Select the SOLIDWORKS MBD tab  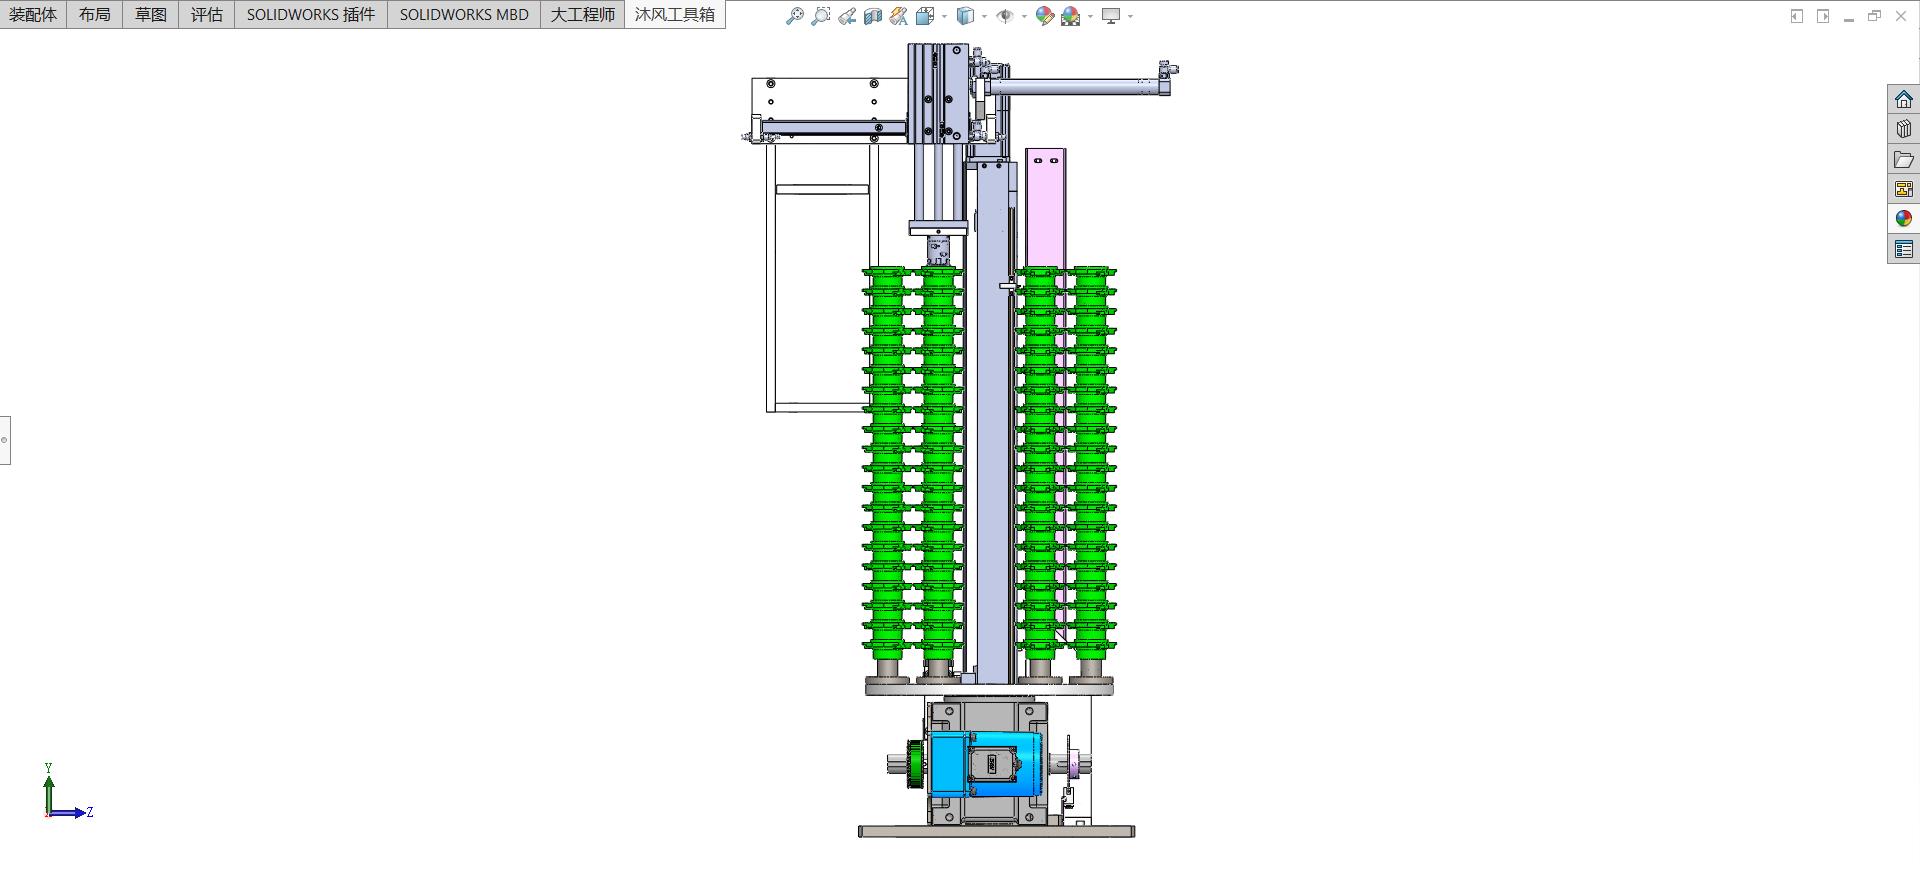pyautogui.click(x=464, y=14)
